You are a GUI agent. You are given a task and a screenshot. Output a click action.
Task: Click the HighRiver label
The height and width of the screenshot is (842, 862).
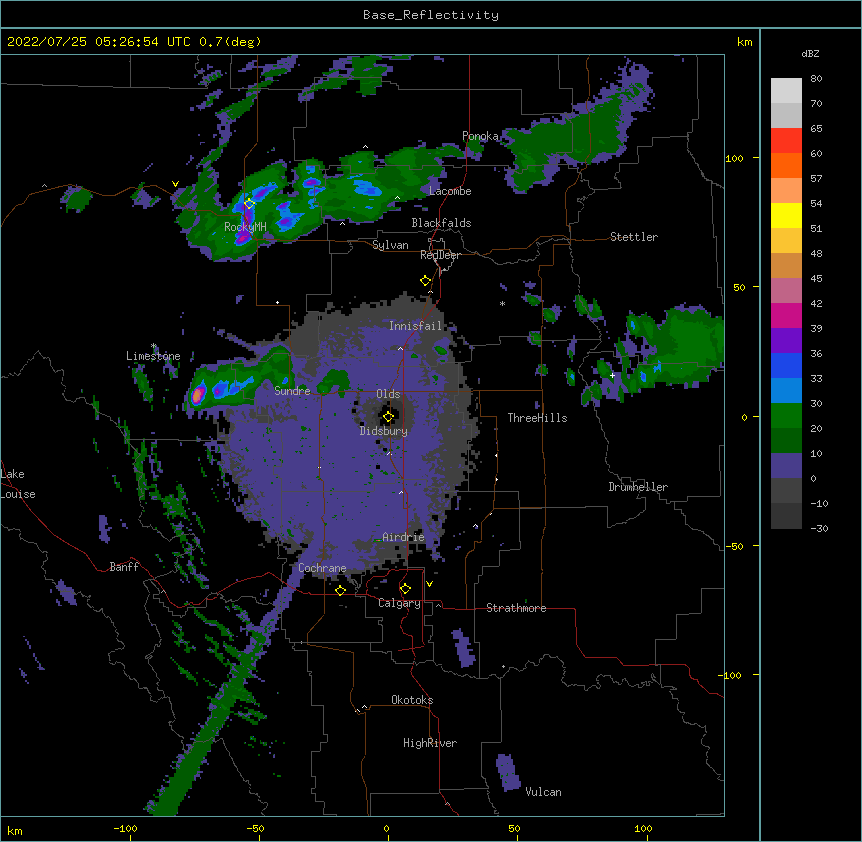click(430, 743)
